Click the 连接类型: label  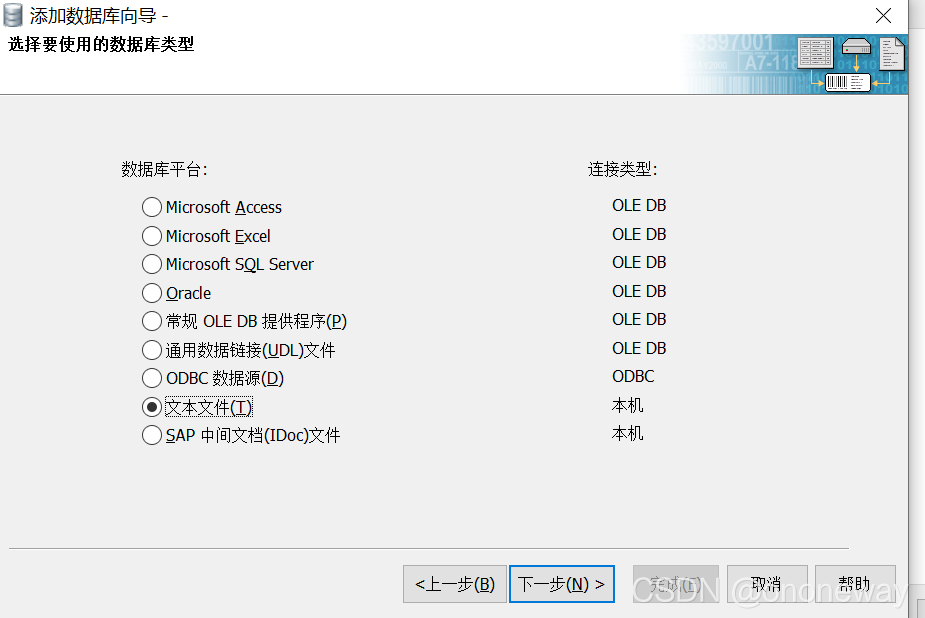click(x=622, y=169)
